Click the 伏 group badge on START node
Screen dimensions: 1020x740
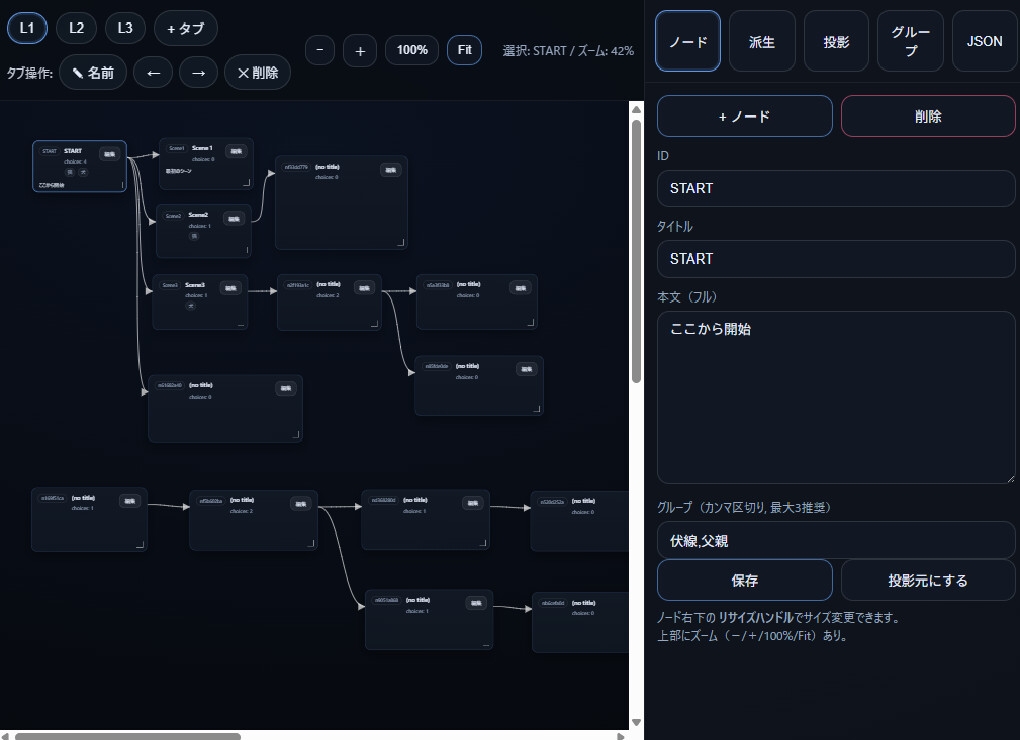70,173
